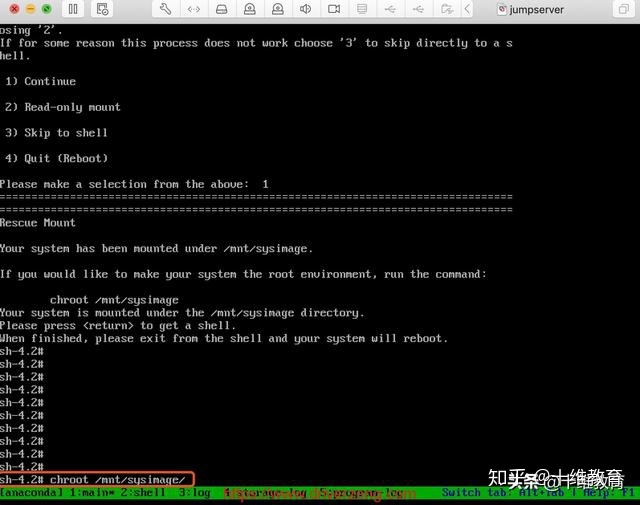Screen dimensions: 640x505
Task: Click 'Please press <return> to get a shell' line
Action: click(x=118, y=326)
